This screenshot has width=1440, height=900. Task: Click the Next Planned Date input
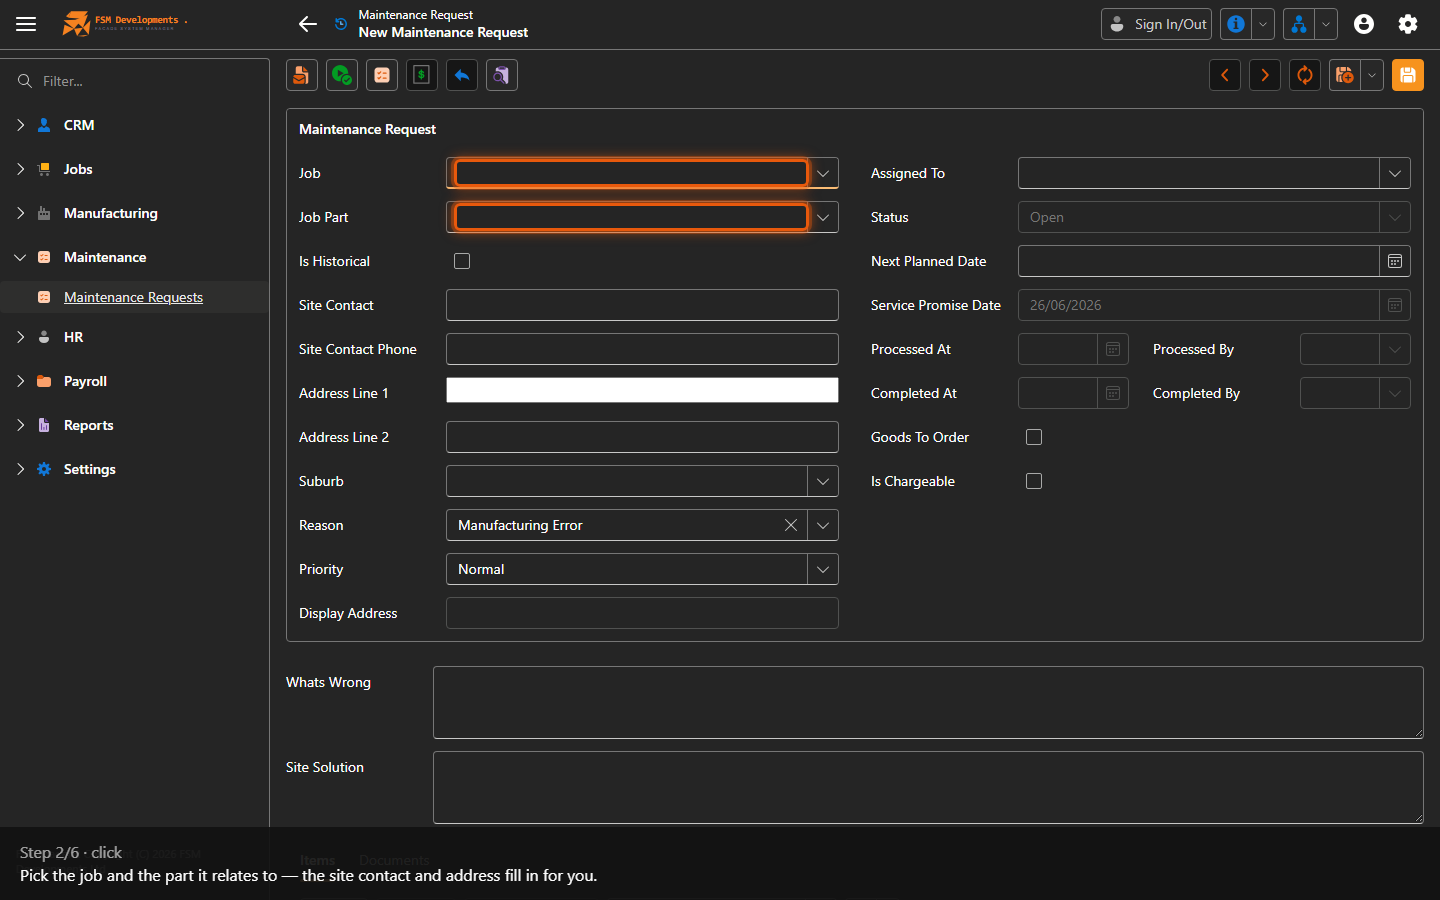coord(1199,261)
